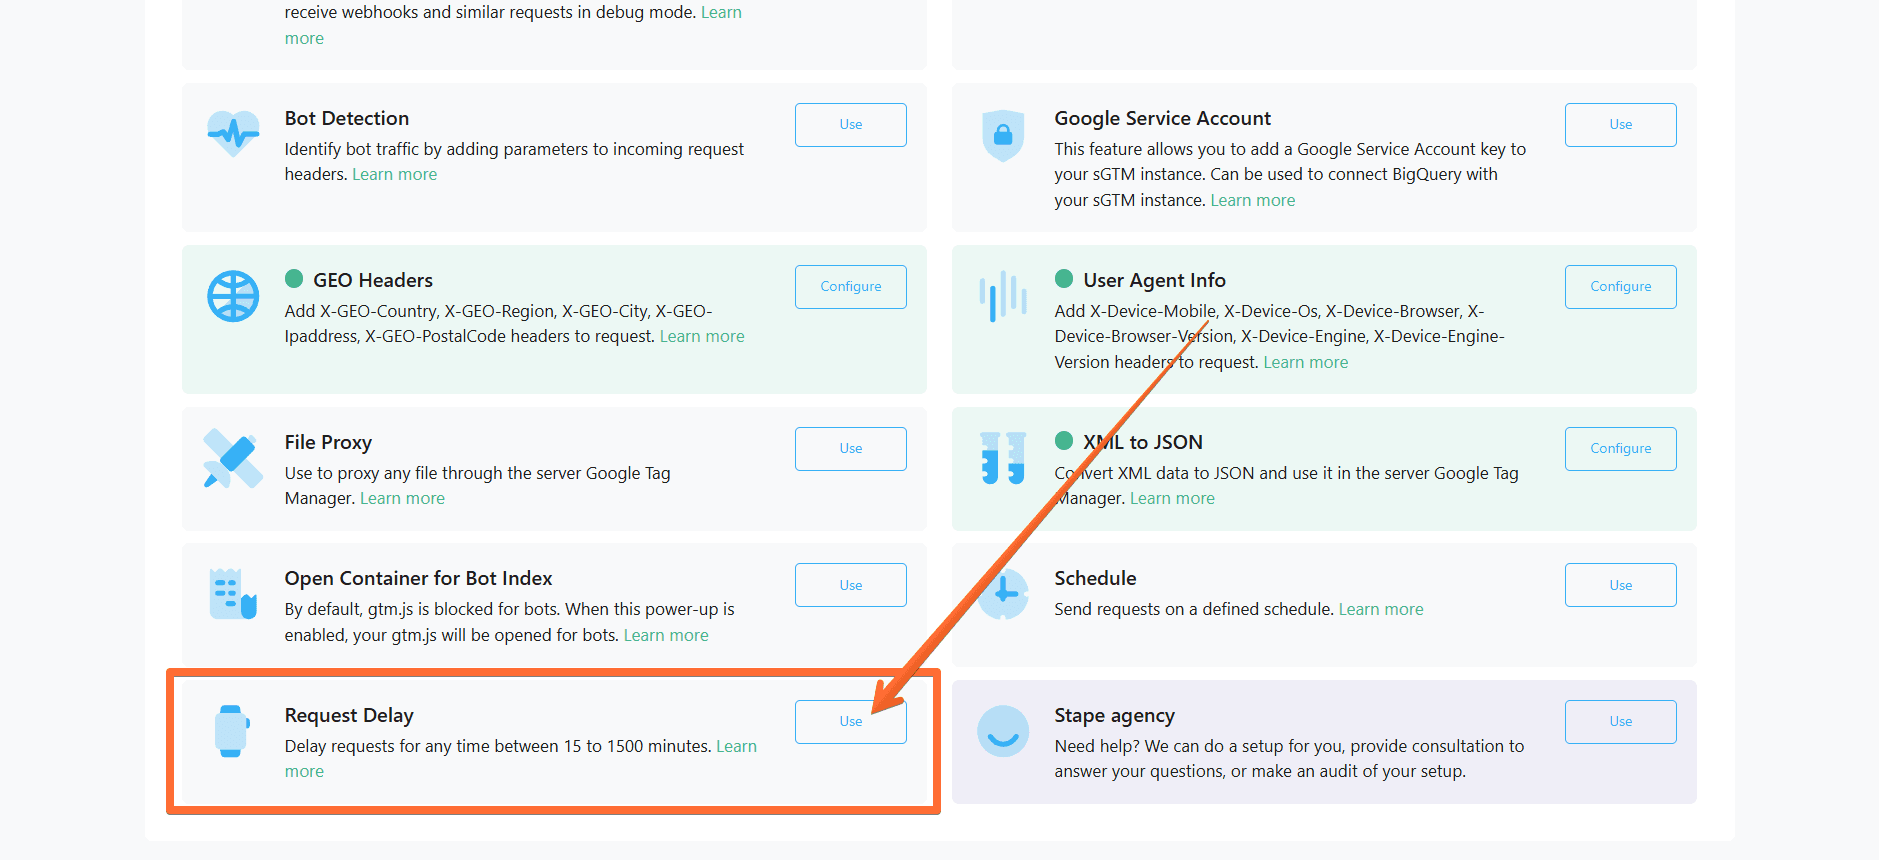Click the XML to JSON test tubes icon
Image resolution: width=1879 pixels, height=860 pixels.
click(1003, 458)
